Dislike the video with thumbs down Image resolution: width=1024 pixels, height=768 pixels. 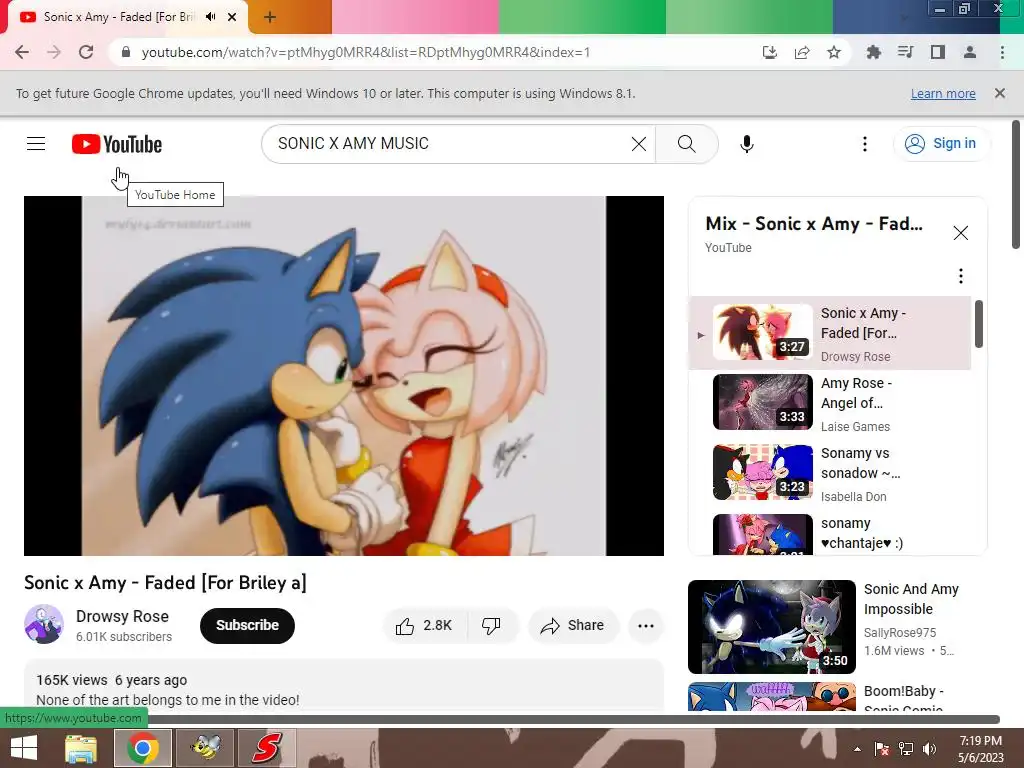492,626
